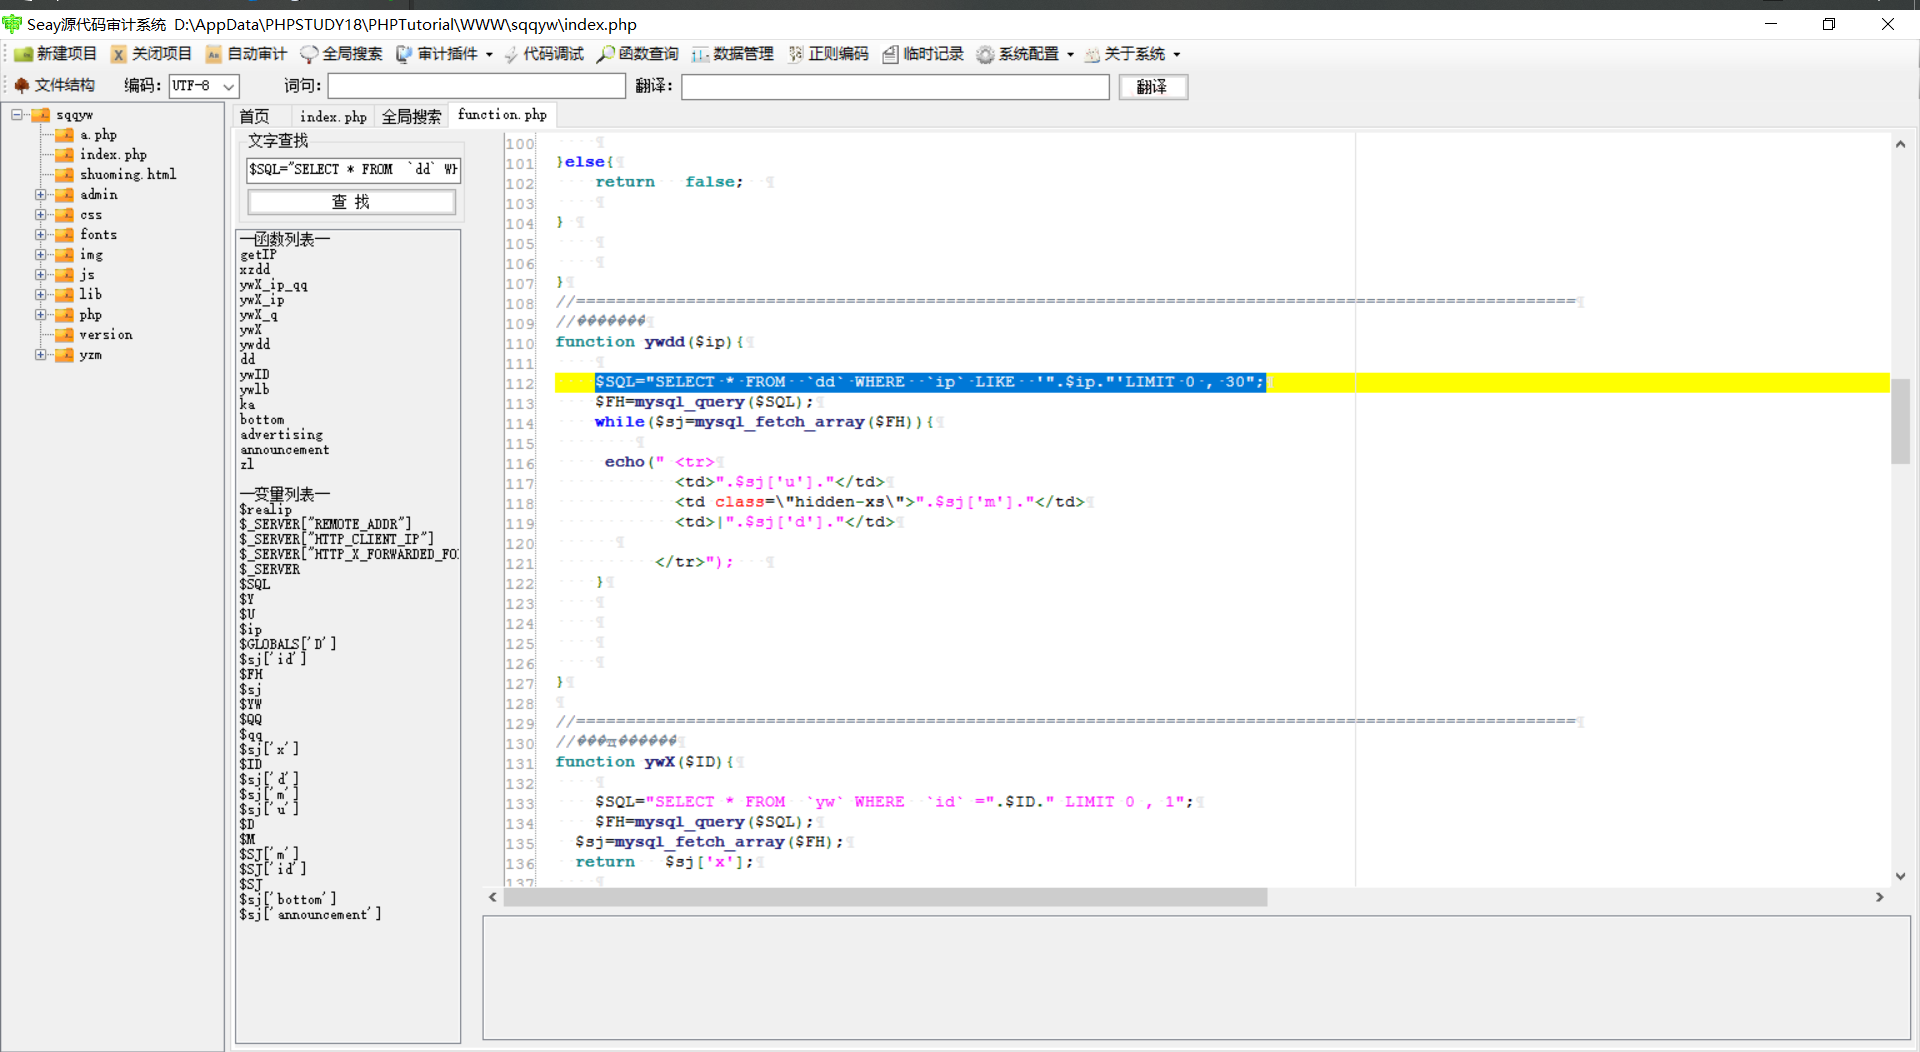Select ywX_ip_qq in function list
Viewport: 1920px width, 1052px height.
click(x=274, y=285)
